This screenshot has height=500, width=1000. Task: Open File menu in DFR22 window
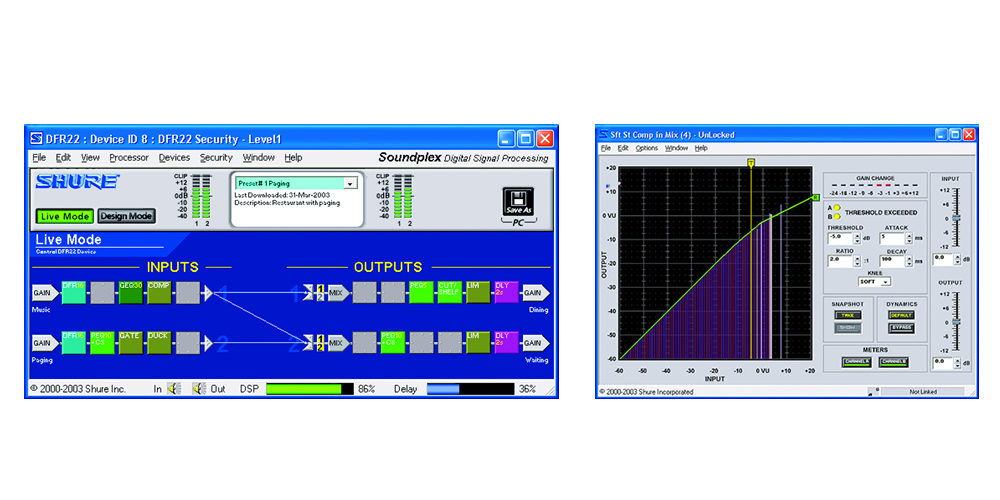tap(39, 158)
